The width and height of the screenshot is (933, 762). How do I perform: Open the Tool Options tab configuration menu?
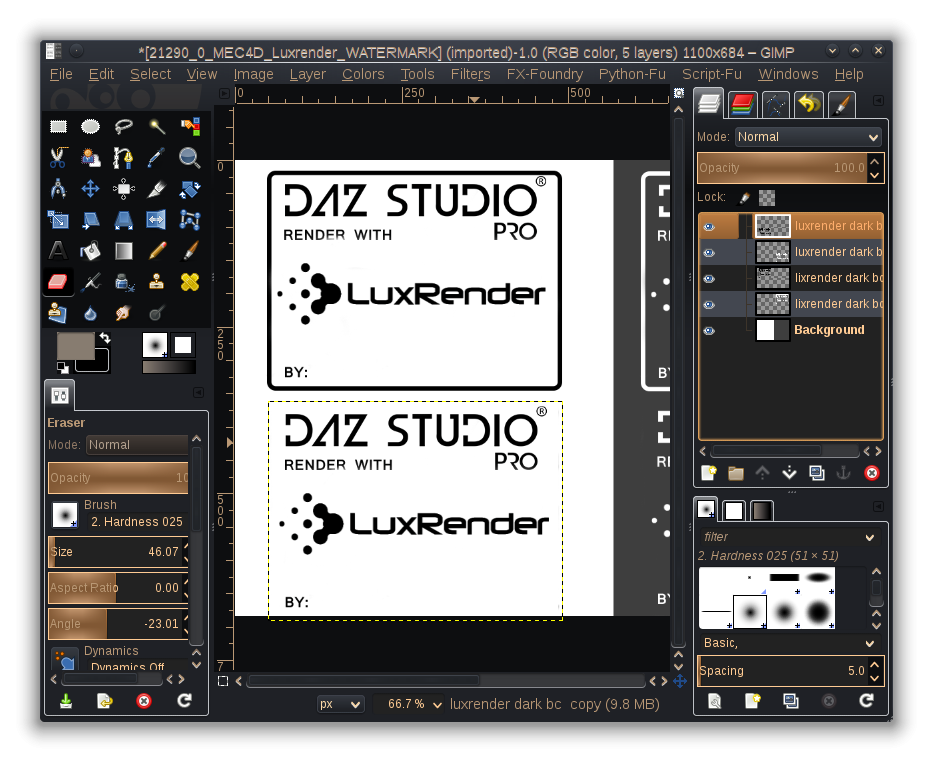point(199,393)
